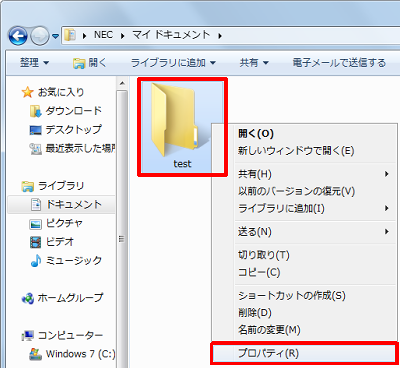Image resolution: width=400 pixels, height=368 pixels.
Task: Open recent pages dropdown beside Forward arrow
Action: (x=56, y=36)
